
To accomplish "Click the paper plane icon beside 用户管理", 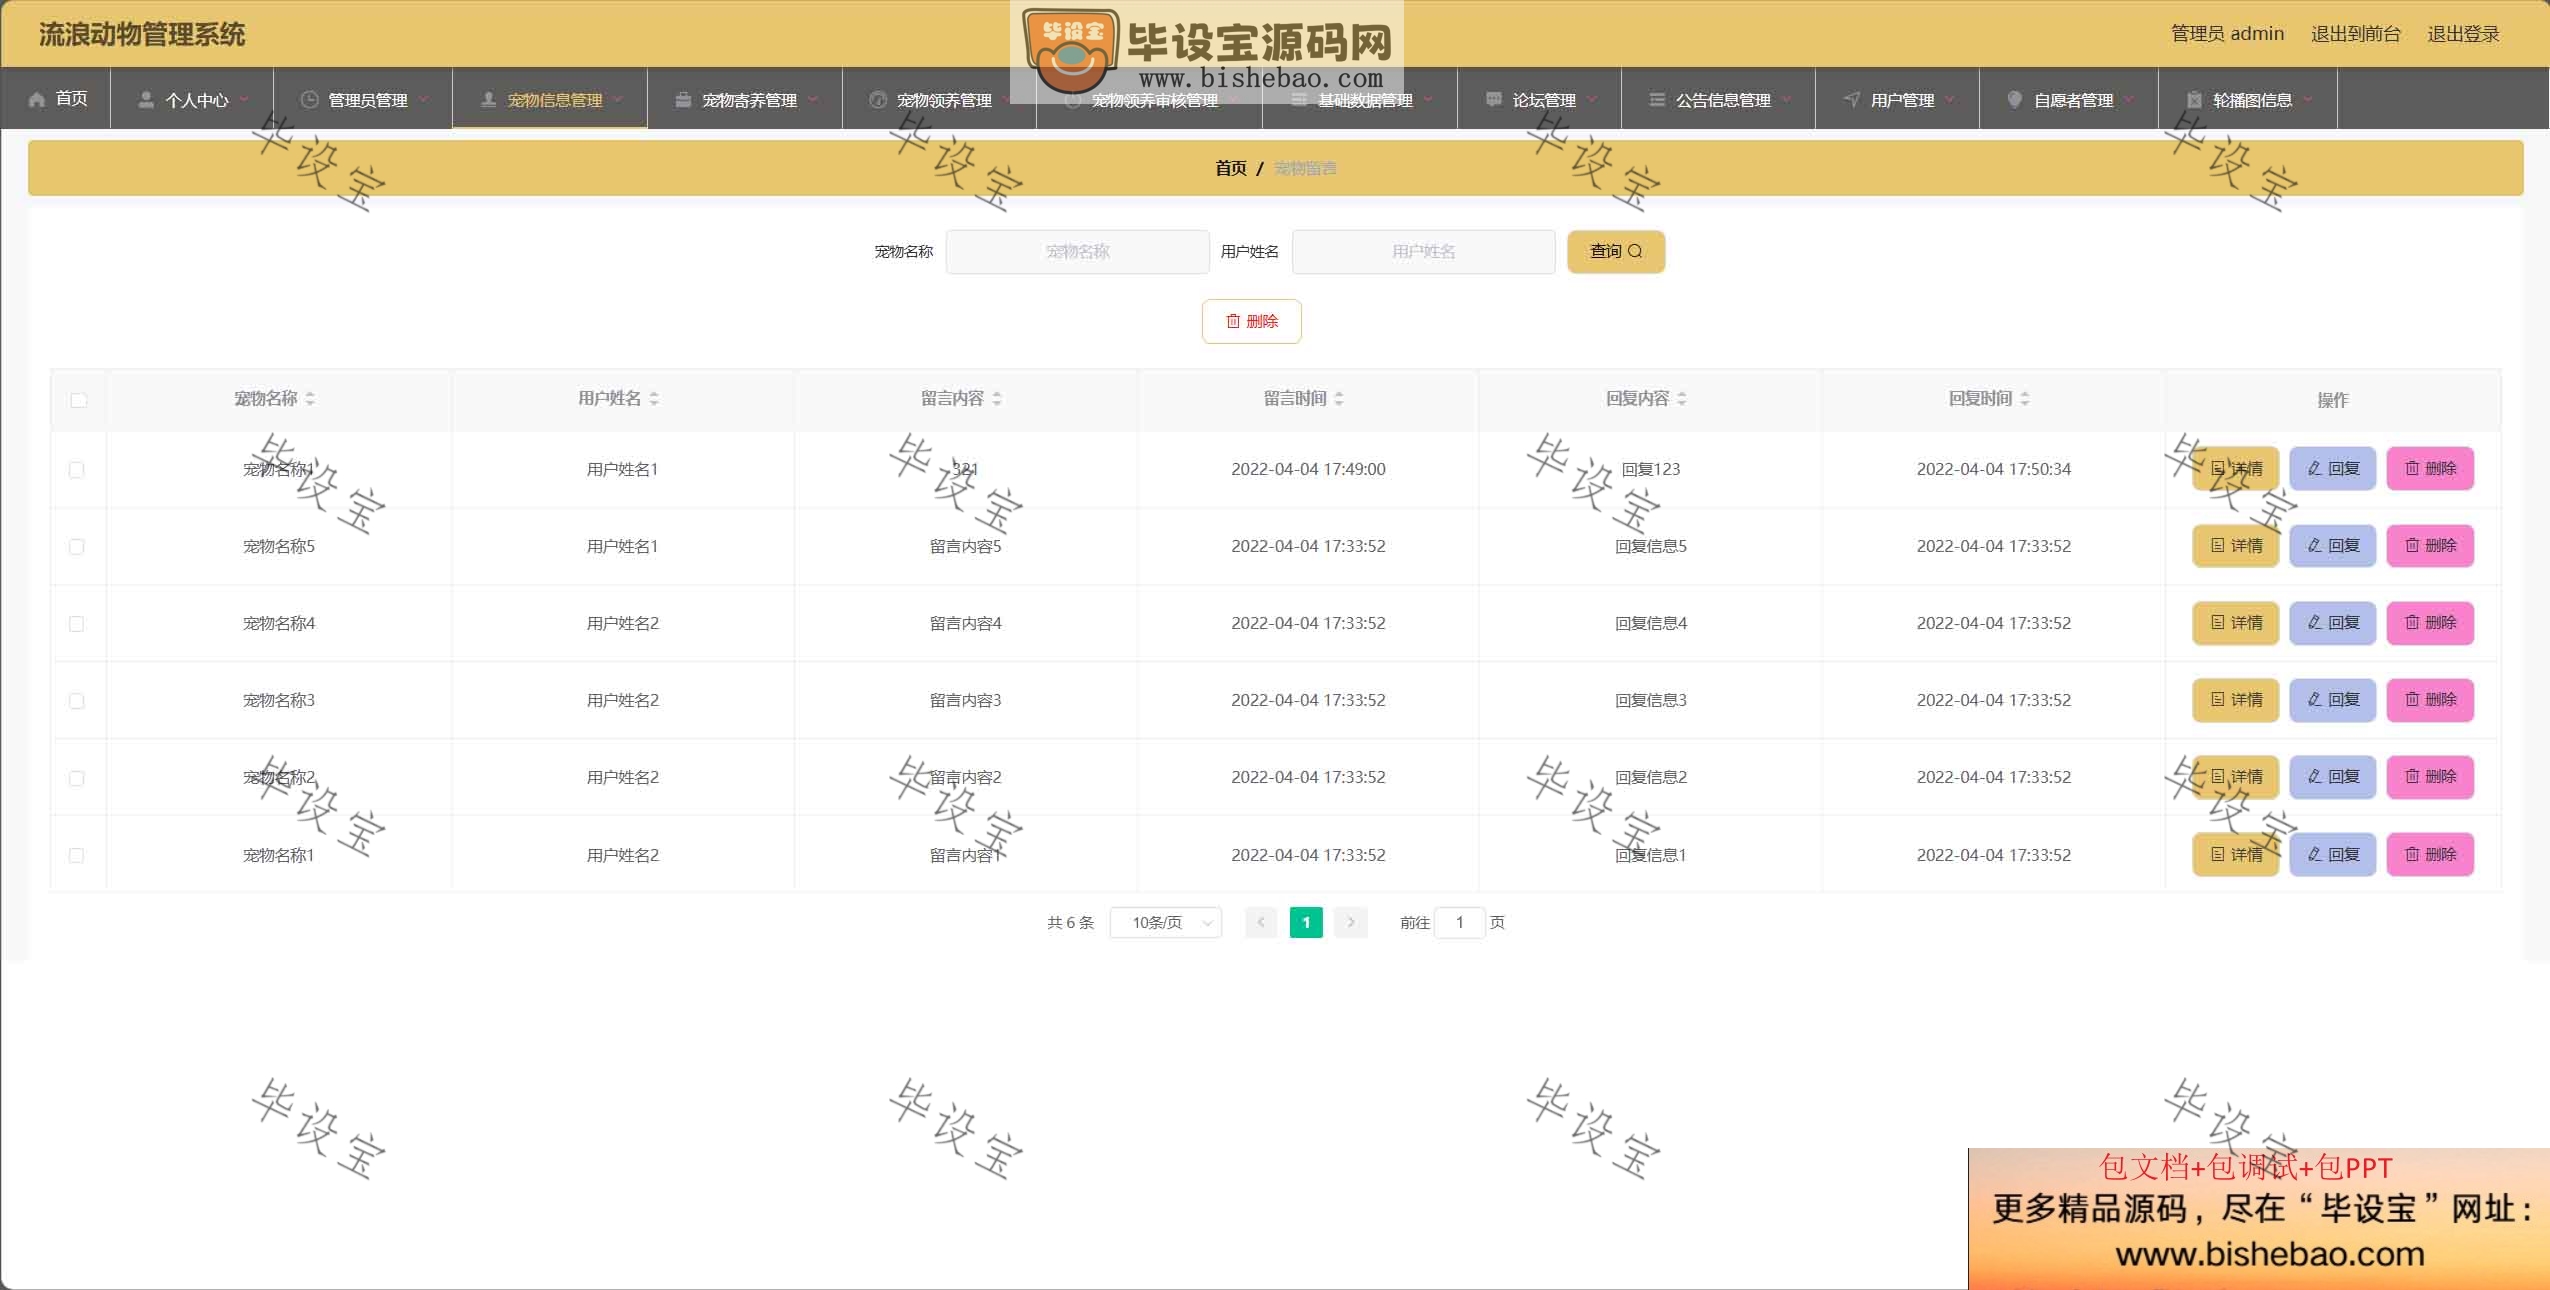I will coord(1852,99).
